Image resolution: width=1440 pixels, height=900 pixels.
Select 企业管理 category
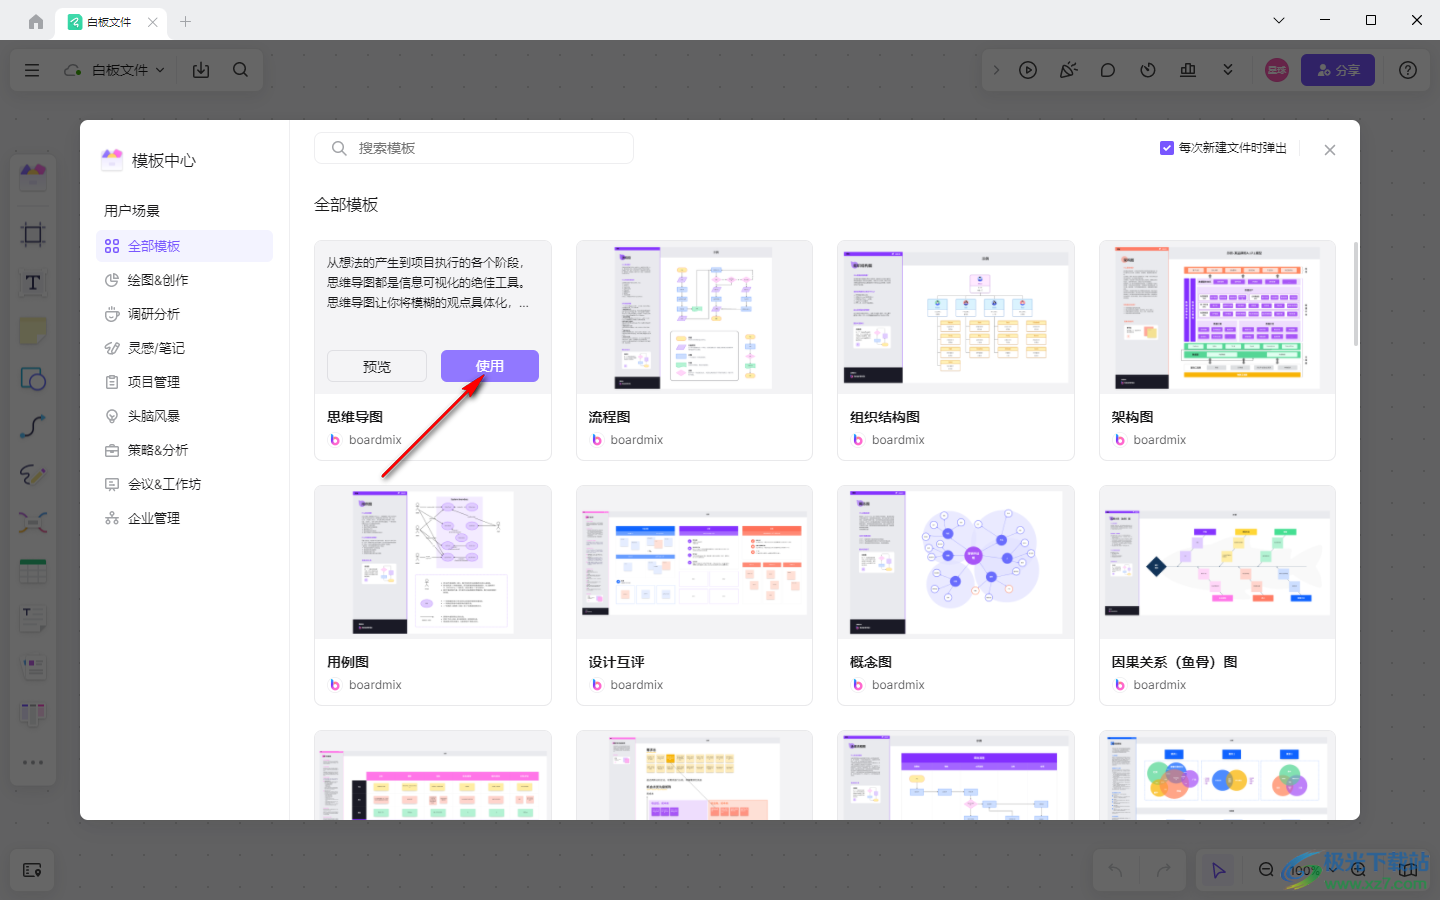[x=184, y=518]
